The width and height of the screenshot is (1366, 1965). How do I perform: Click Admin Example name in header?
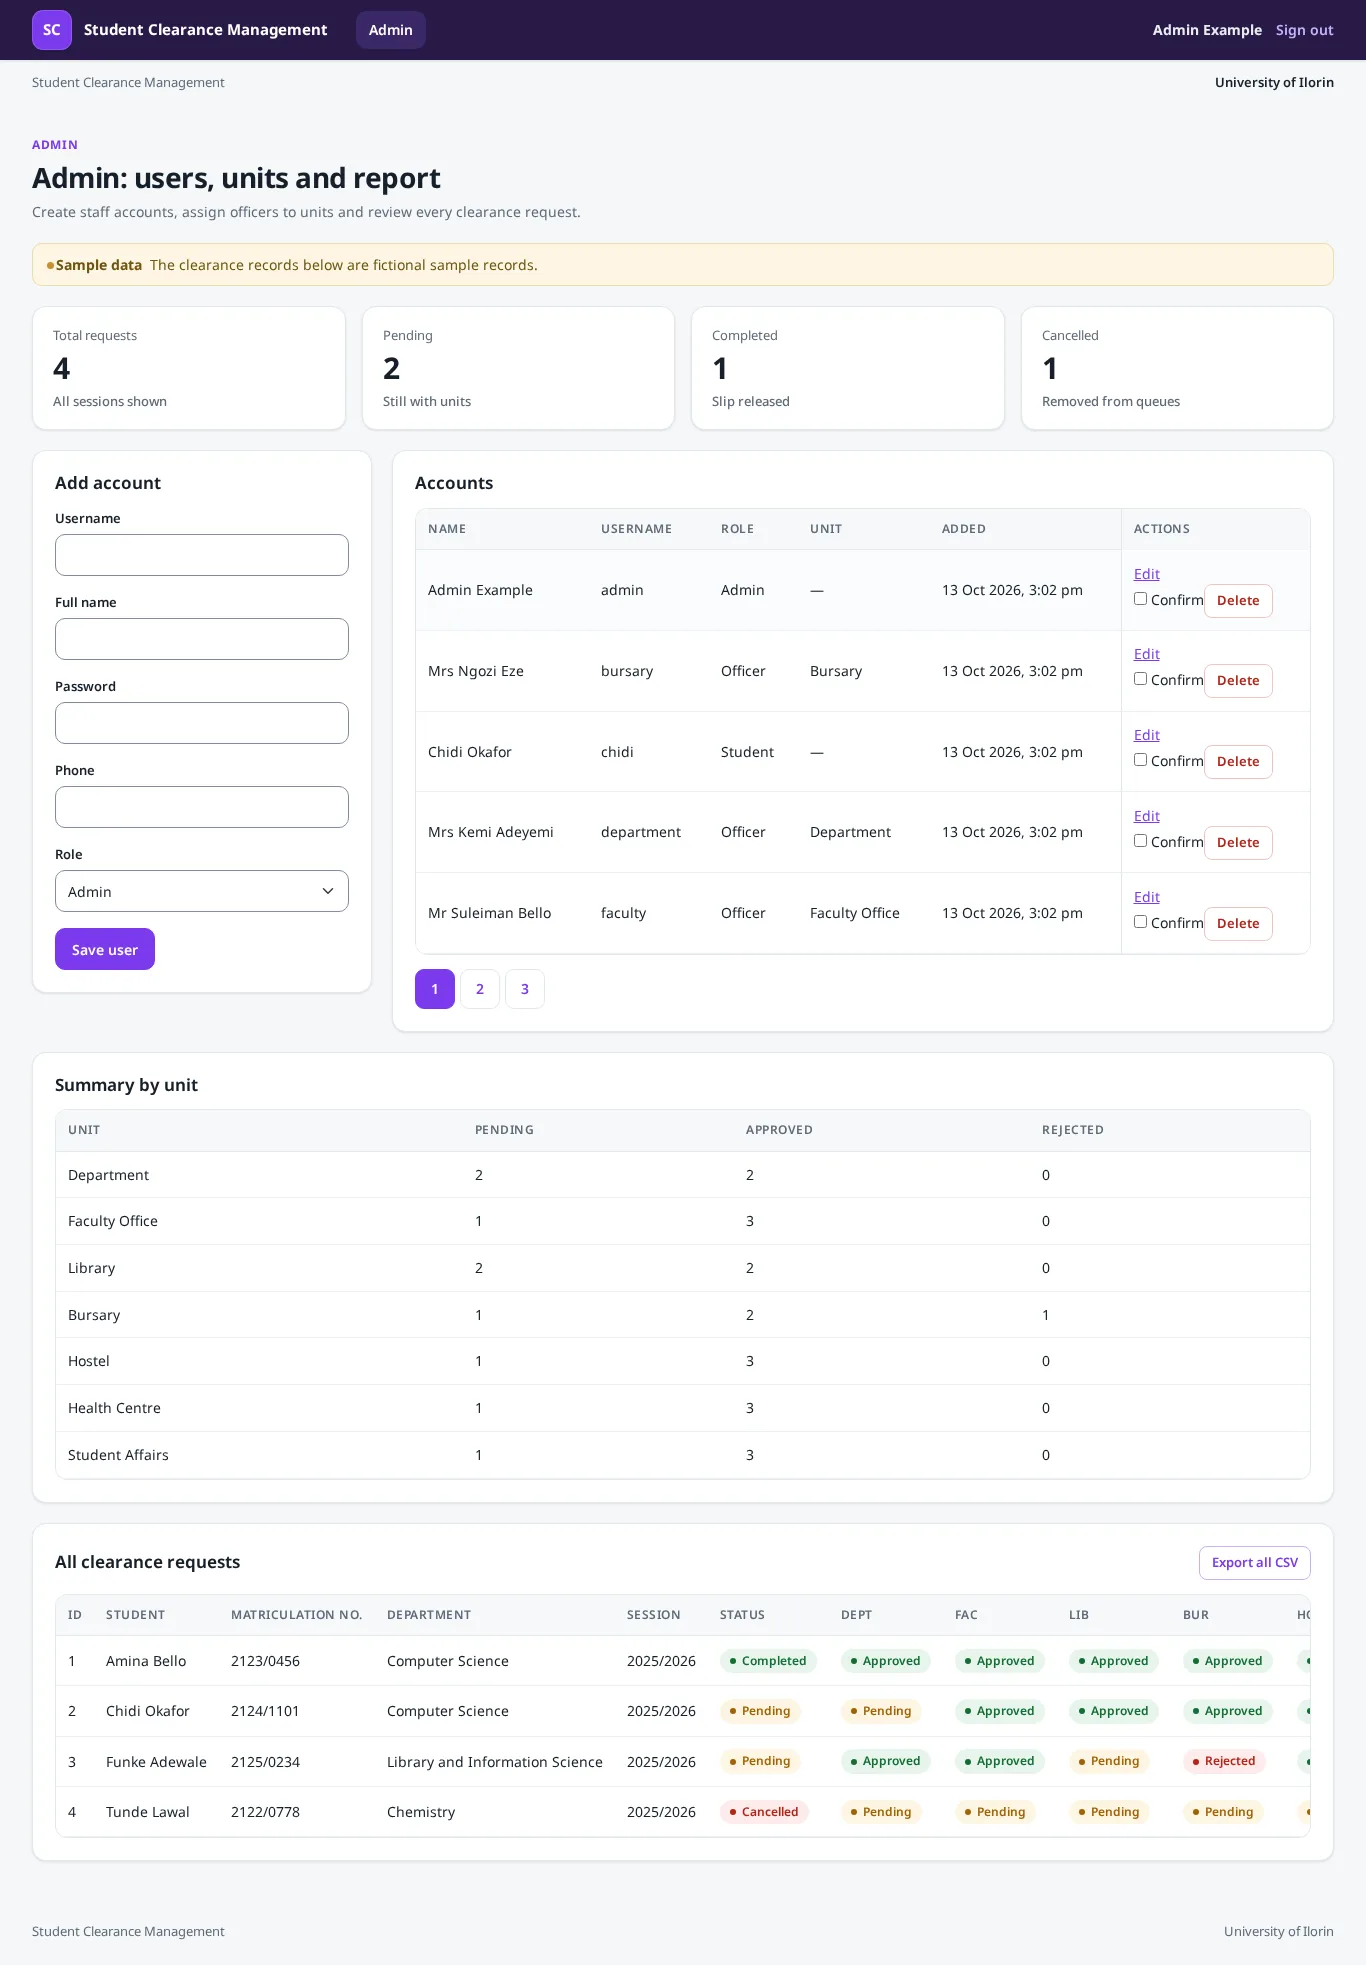pyautogui.click(x=1207, y=30)
